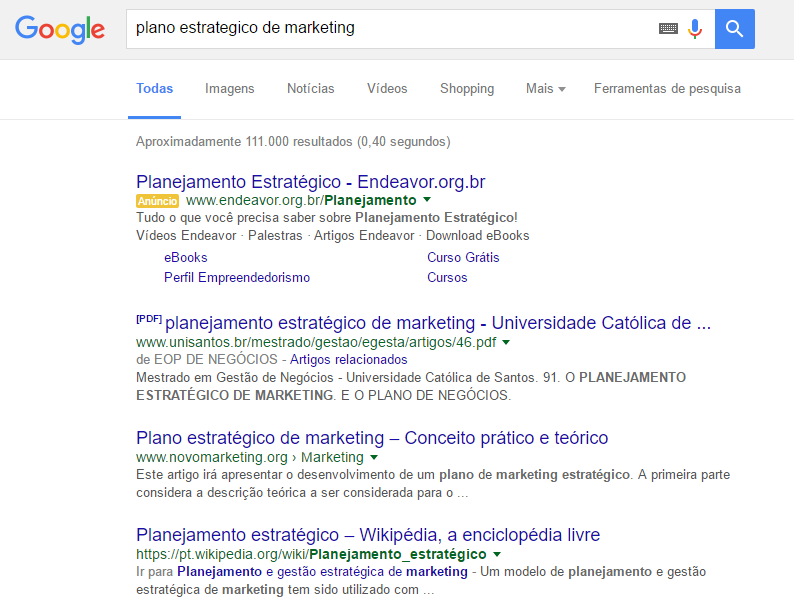This screenshot has height=612, width=794.
Task: Open the Perfil Empreendedorismo sitelink
Action: tap(236, 277)
